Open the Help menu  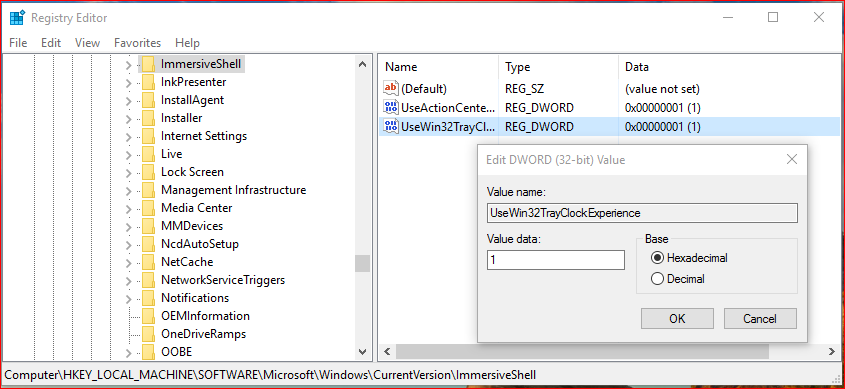pos(188,43)
